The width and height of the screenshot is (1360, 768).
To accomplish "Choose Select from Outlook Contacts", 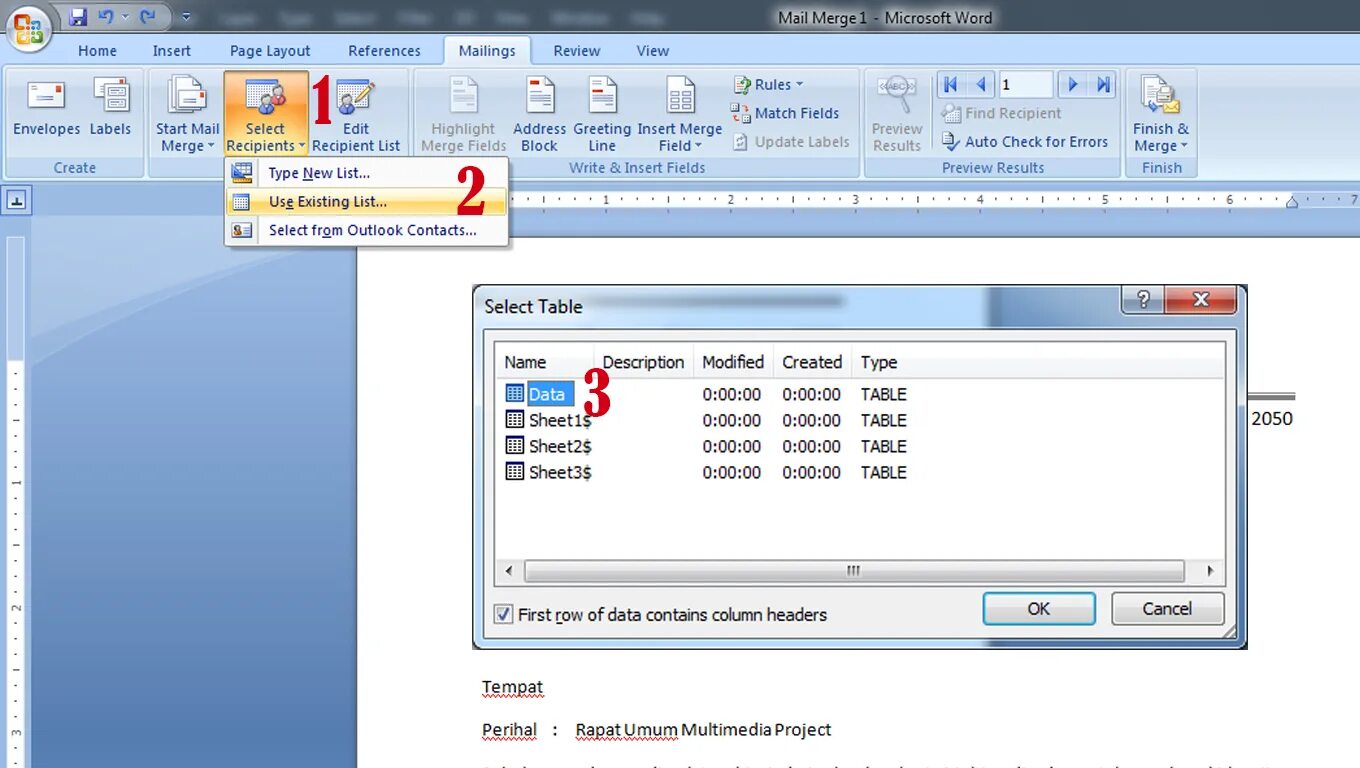I will [367, 230].
